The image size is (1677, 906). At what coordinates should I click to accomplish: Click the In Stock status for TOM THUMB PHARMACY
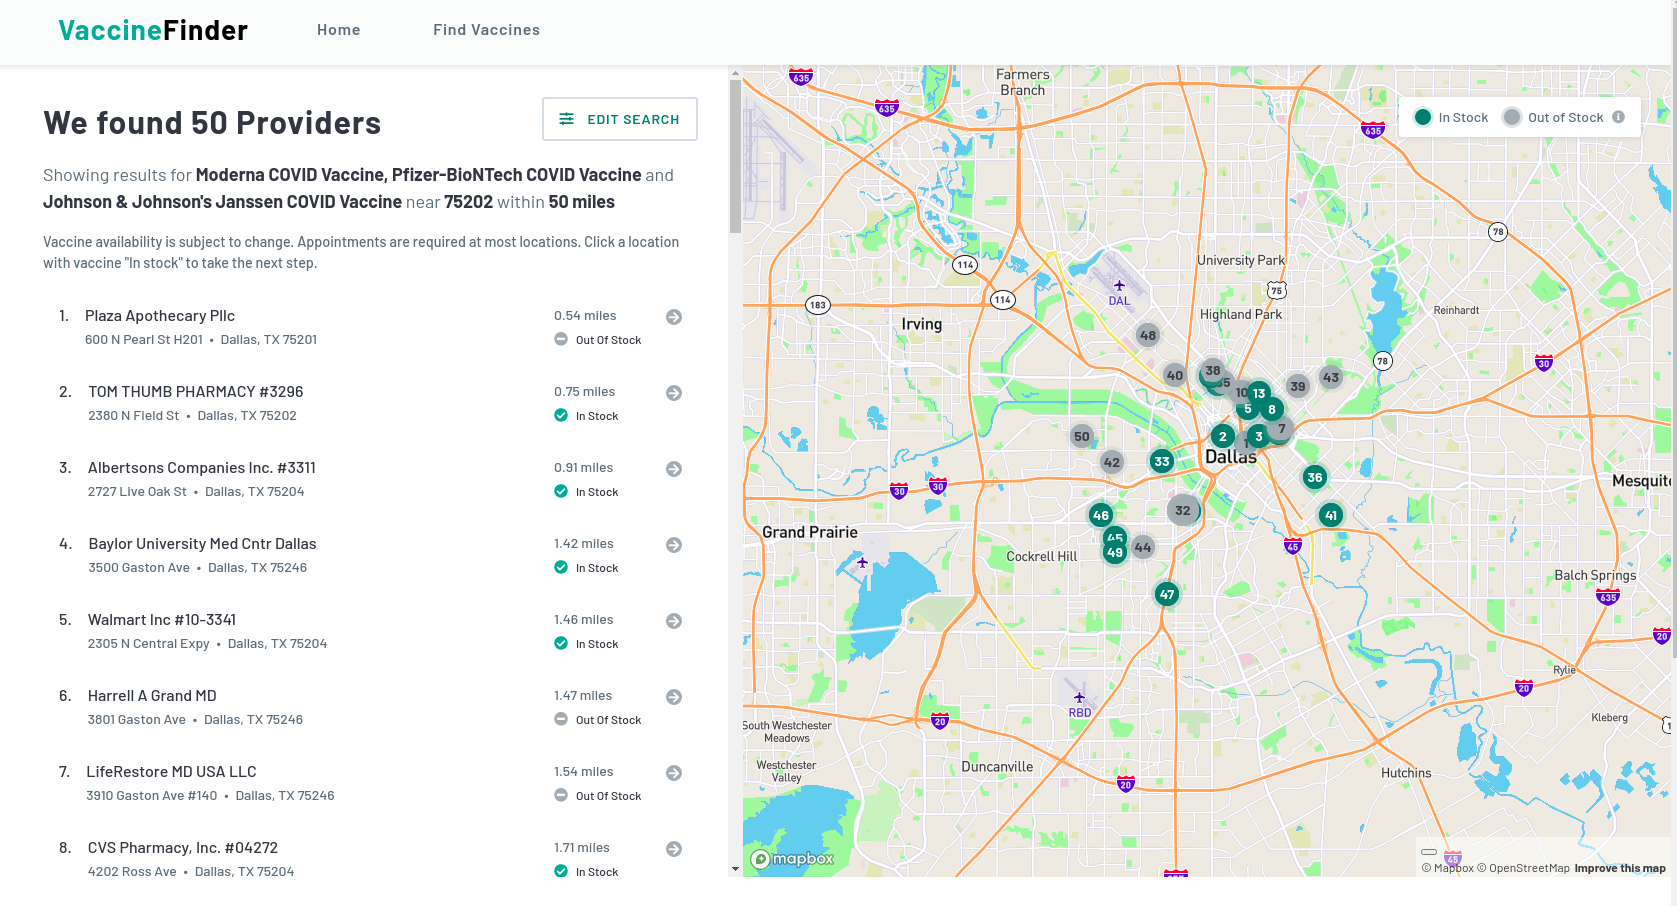point(586,416)
